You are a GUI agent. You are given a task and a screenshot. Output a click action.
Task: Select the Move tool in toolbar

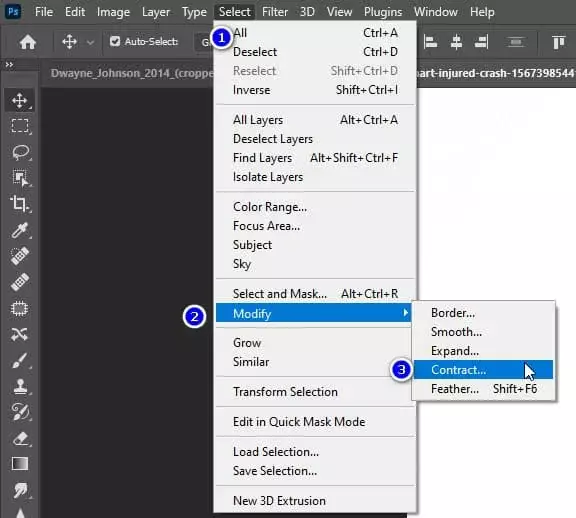tap(19, 100)
